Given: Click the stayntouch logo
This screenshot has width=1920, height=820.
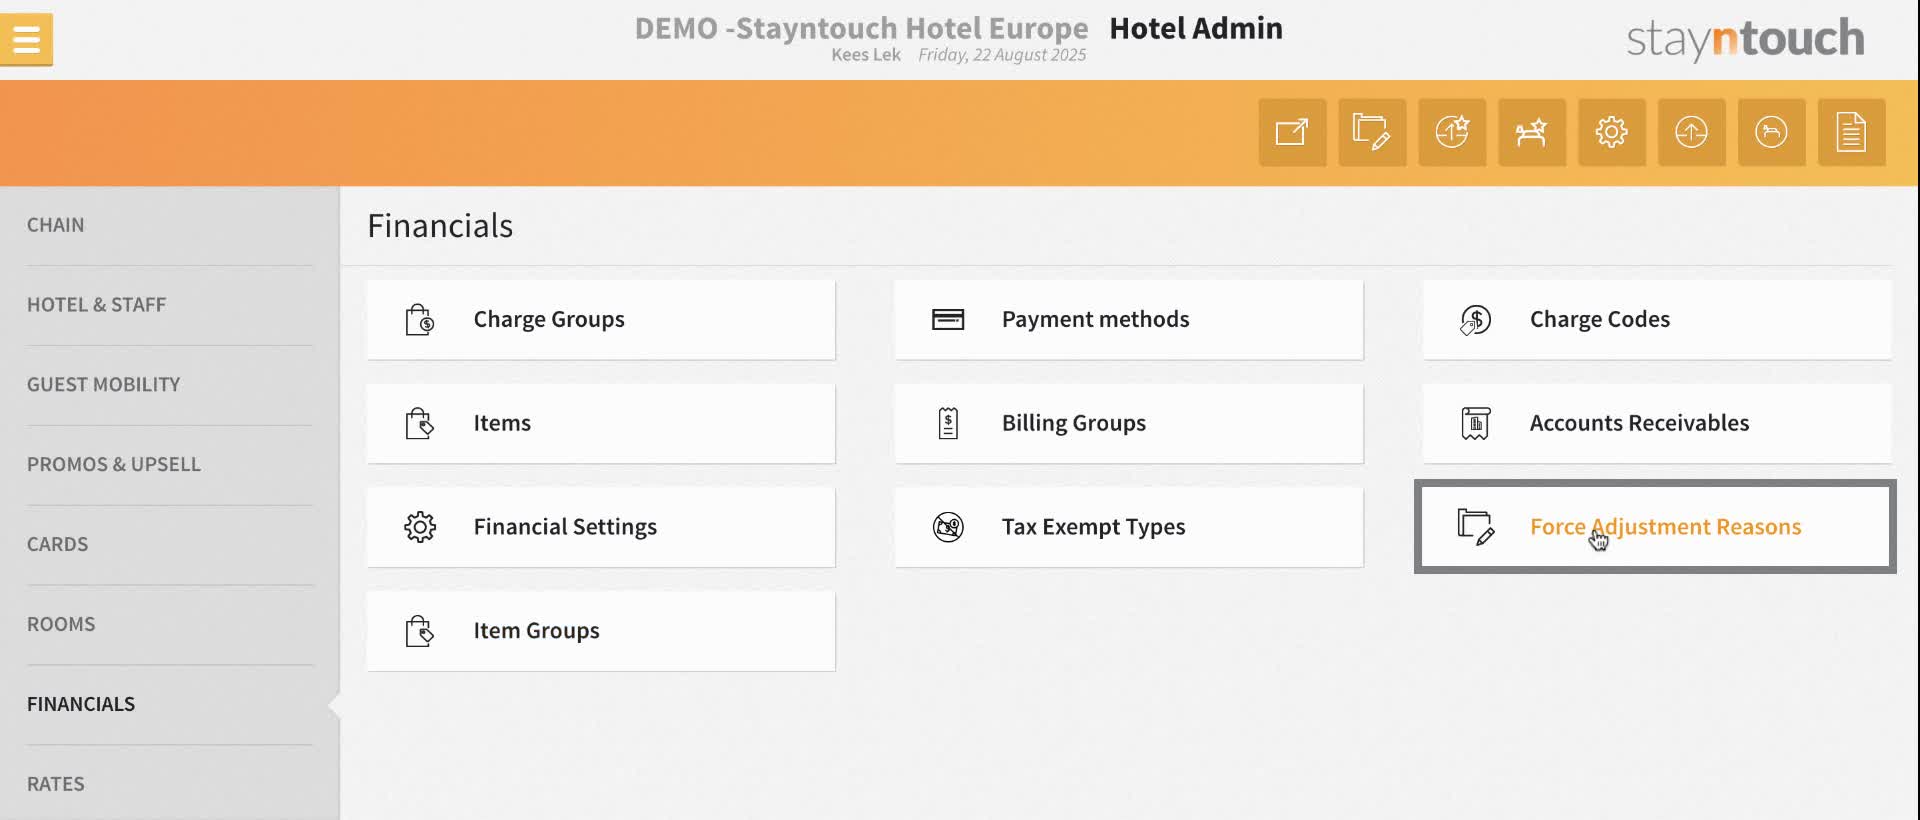Looking at the screenshot, I should pyautogui.click(x=1745, y=39).
